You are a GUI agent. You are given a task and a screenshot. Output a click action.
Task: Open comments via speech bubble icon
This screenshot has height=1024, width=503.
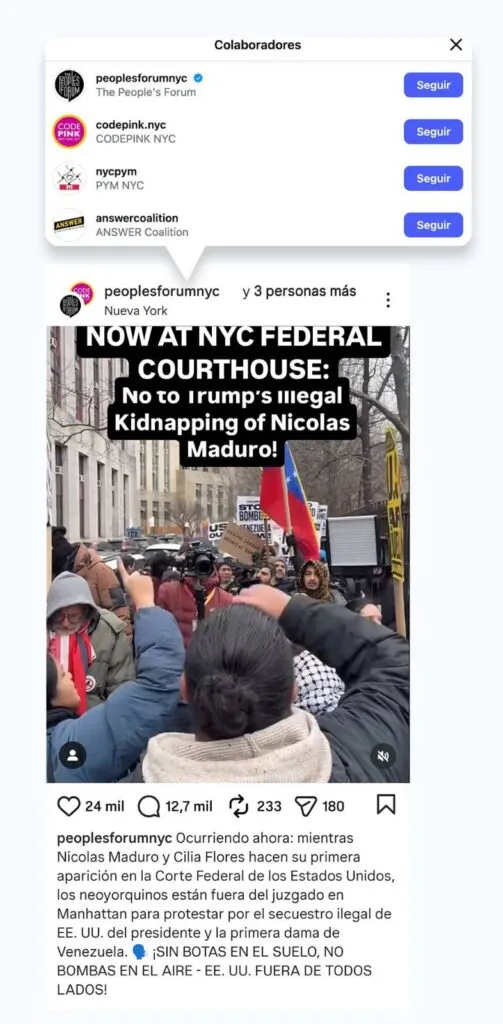coord(149,807)
